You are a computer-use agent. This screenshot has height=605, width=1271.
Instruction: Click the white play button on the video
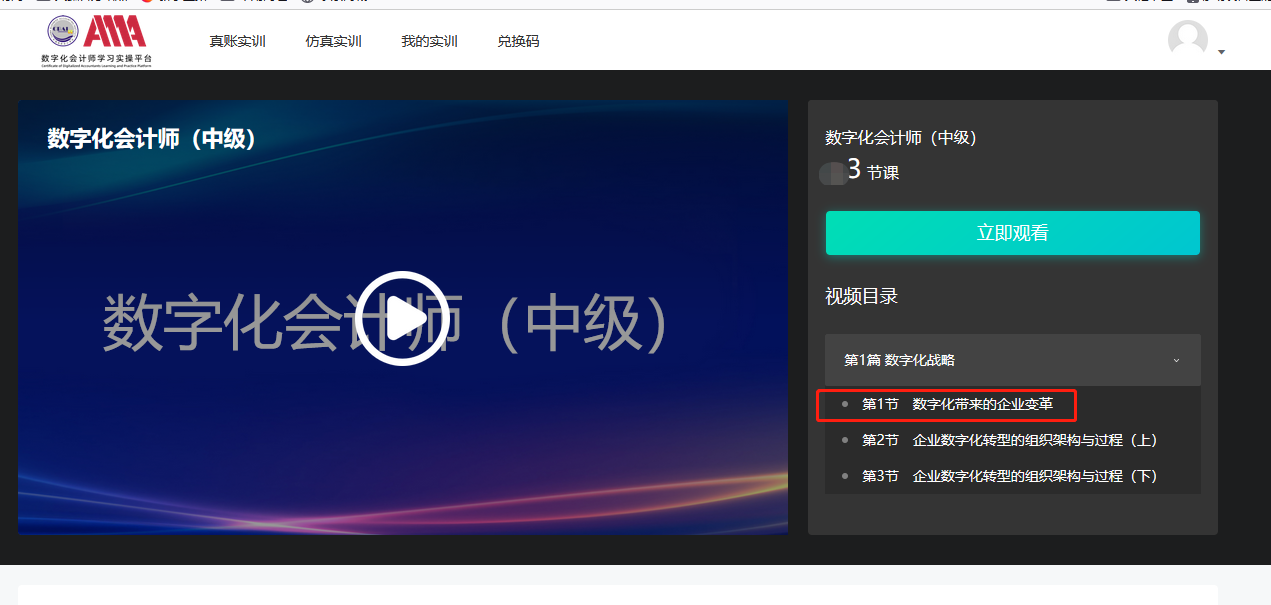tap(401, 319)
